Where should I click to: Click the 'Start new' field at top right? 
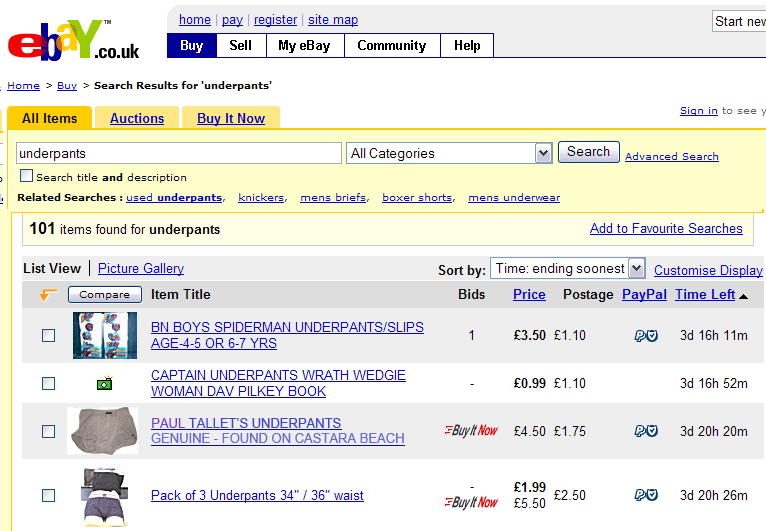739,21
